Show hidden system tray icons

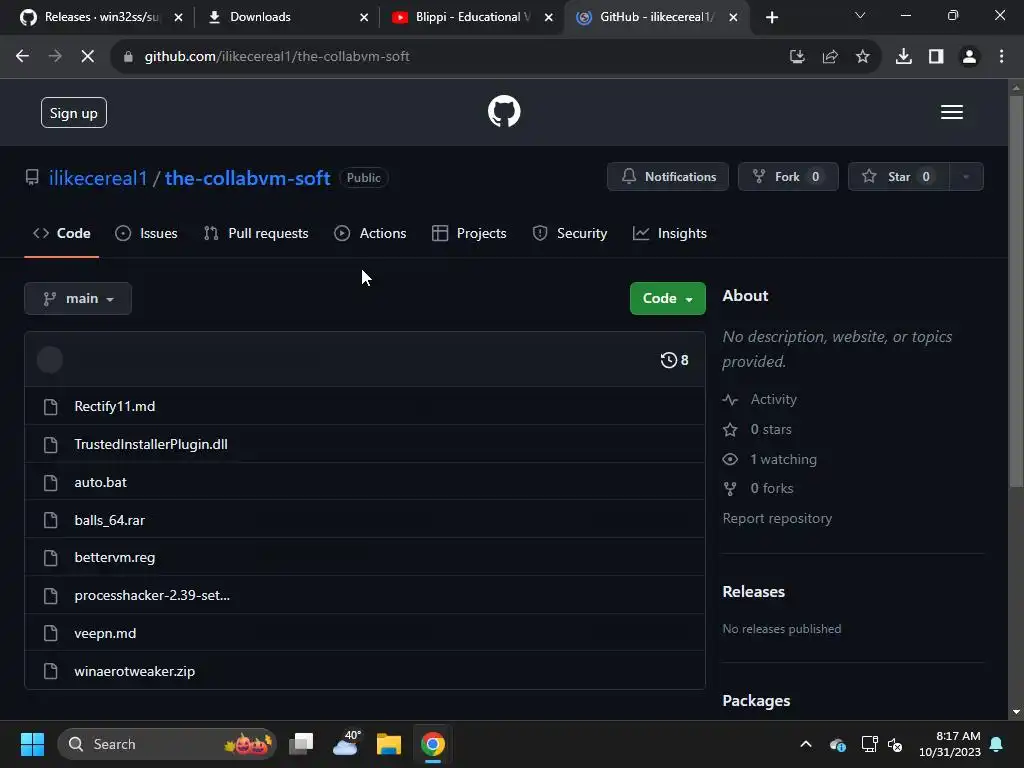click(806, 744)
